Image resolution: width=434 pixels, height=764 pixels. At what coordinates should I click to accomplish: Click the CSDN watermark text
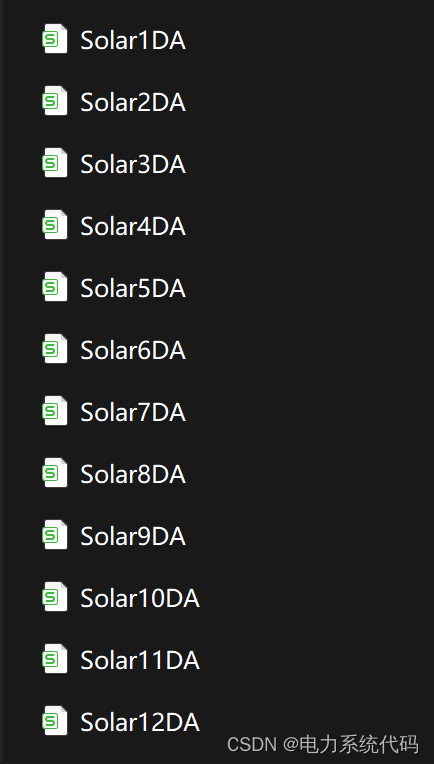tap(323, 745)
